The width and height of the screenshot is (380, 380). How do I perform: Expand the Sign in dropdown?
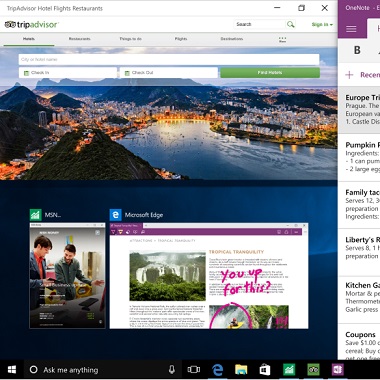[322, 24]
